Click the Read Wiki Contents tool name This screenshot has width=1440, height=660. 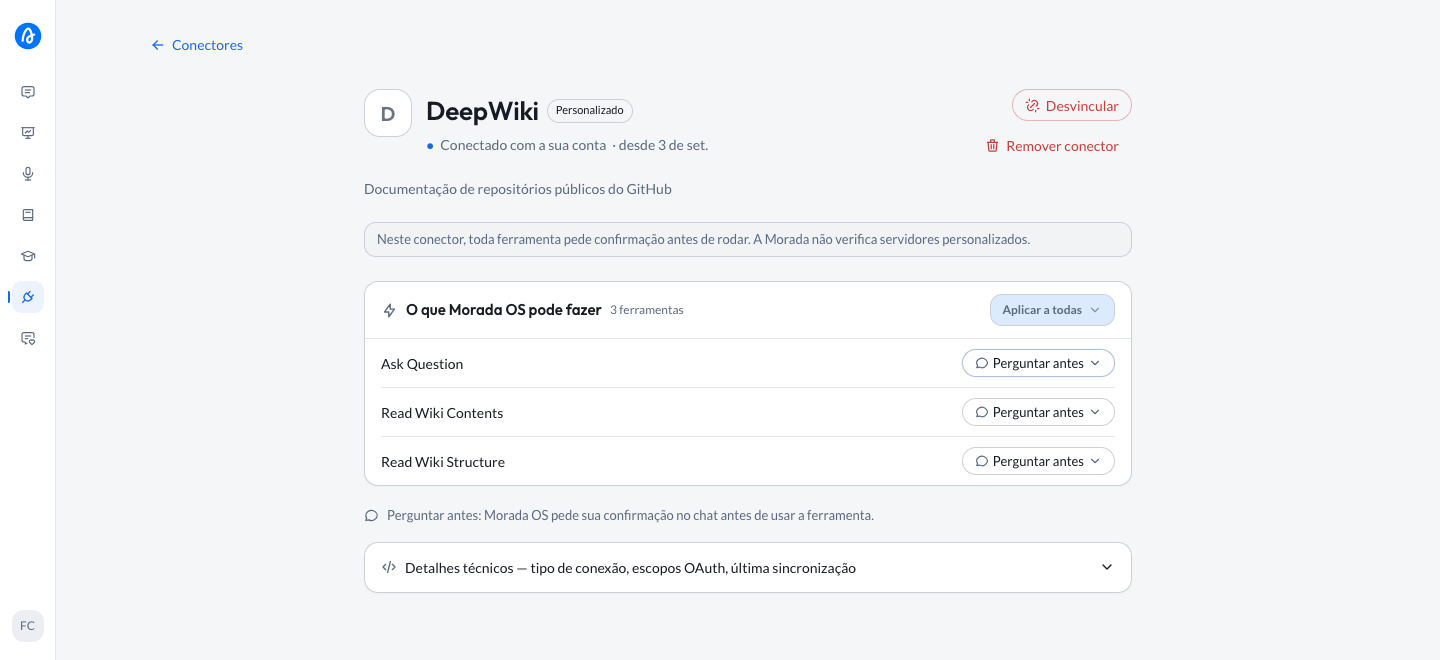pos(442,413)
